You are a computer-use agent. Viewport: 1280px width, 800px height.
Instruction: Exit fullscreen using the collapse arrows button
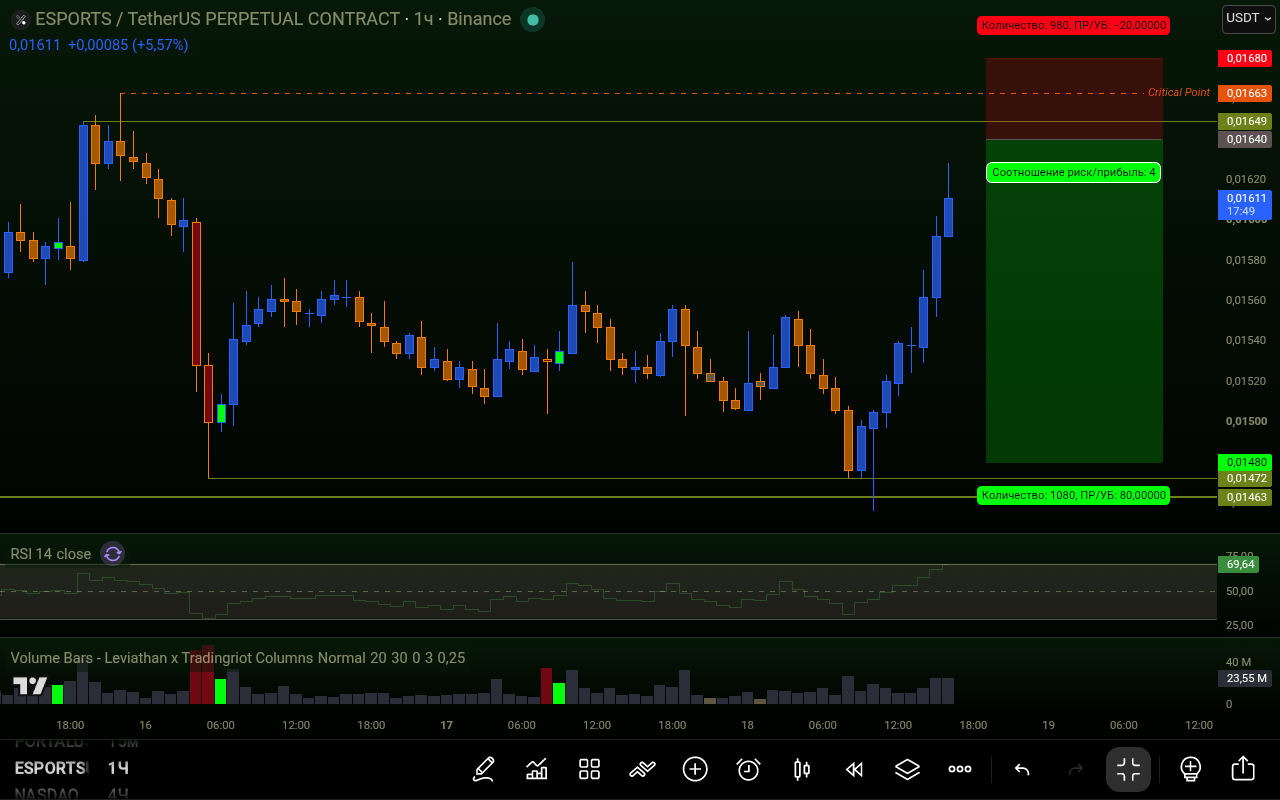point(1128,769)
